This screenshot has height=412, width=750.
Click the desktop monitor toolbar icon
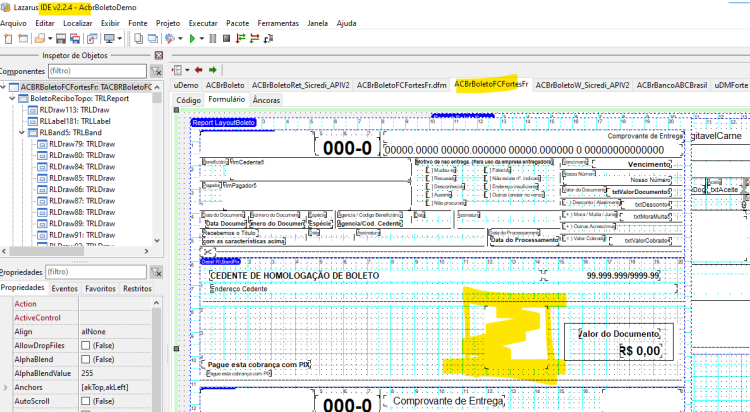pos(110,39)
